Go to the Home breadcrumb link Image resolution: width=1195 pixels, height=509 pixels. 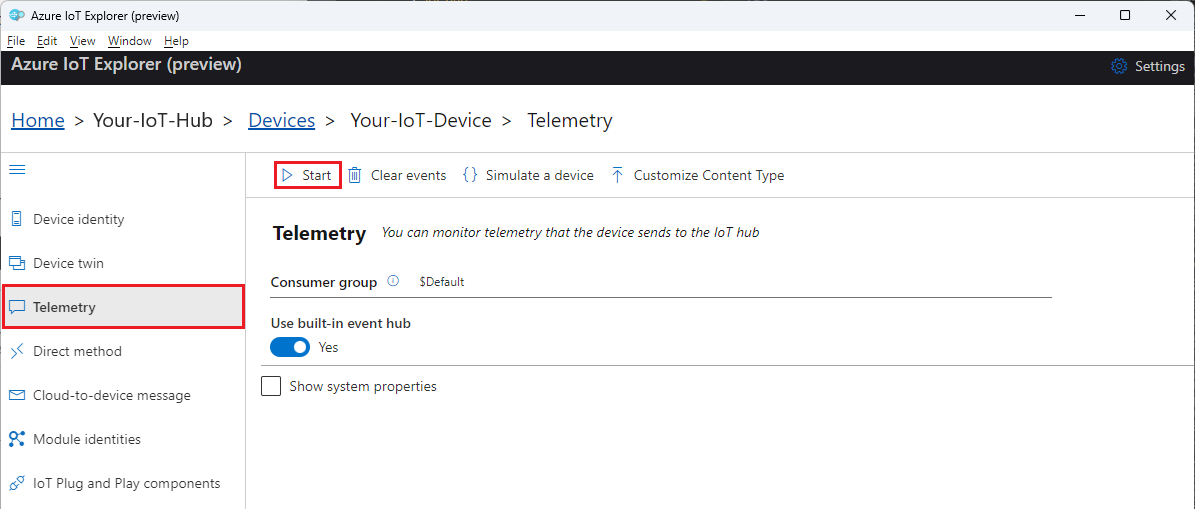[x=38, y=120]
